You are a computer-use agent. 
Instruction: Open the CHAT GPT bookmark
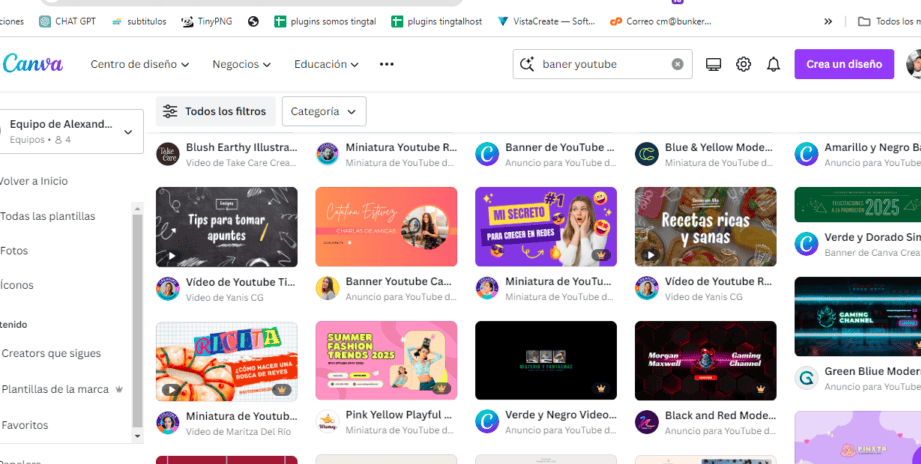[x=69, y=21]
